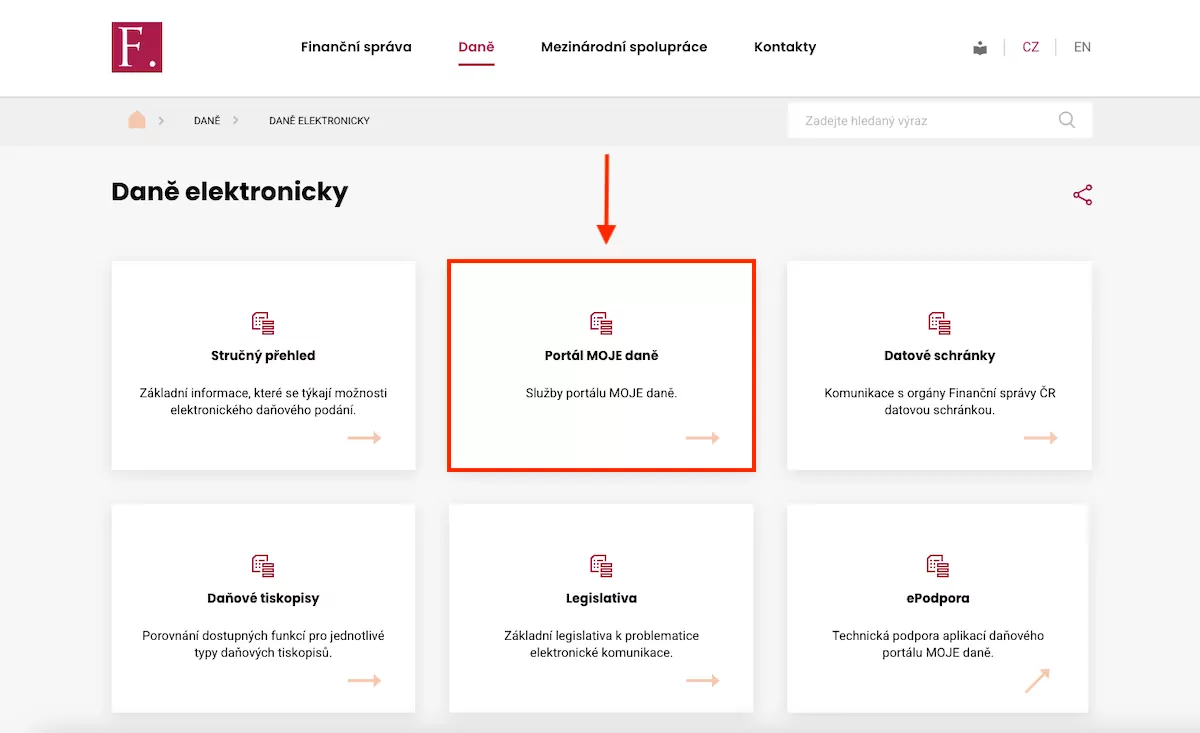Open the home breadcrumb icon
Screen dimensions: 1200x733
[x=137, y=120]
